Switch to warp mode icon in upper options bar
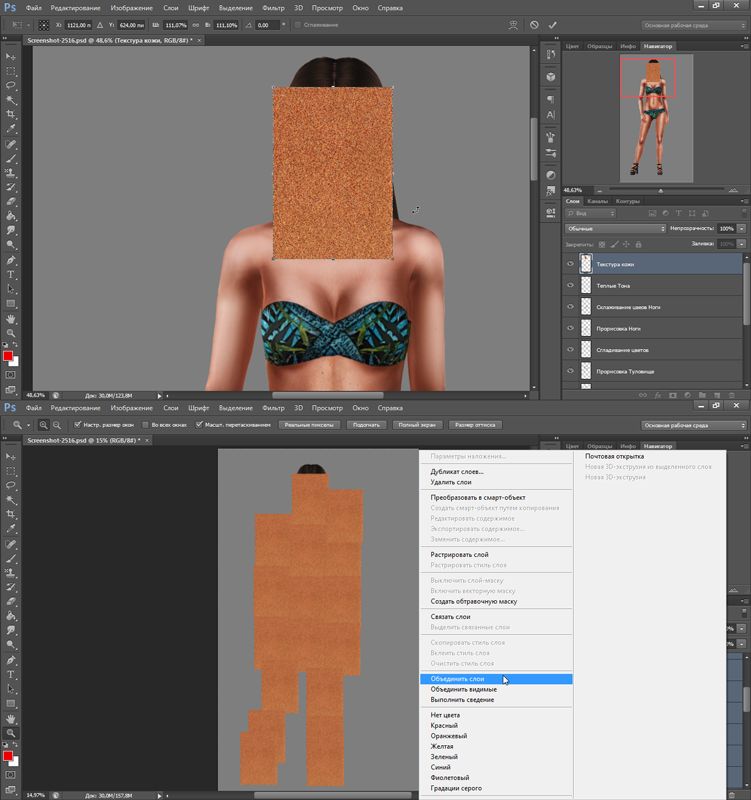 tap(513, 25)
